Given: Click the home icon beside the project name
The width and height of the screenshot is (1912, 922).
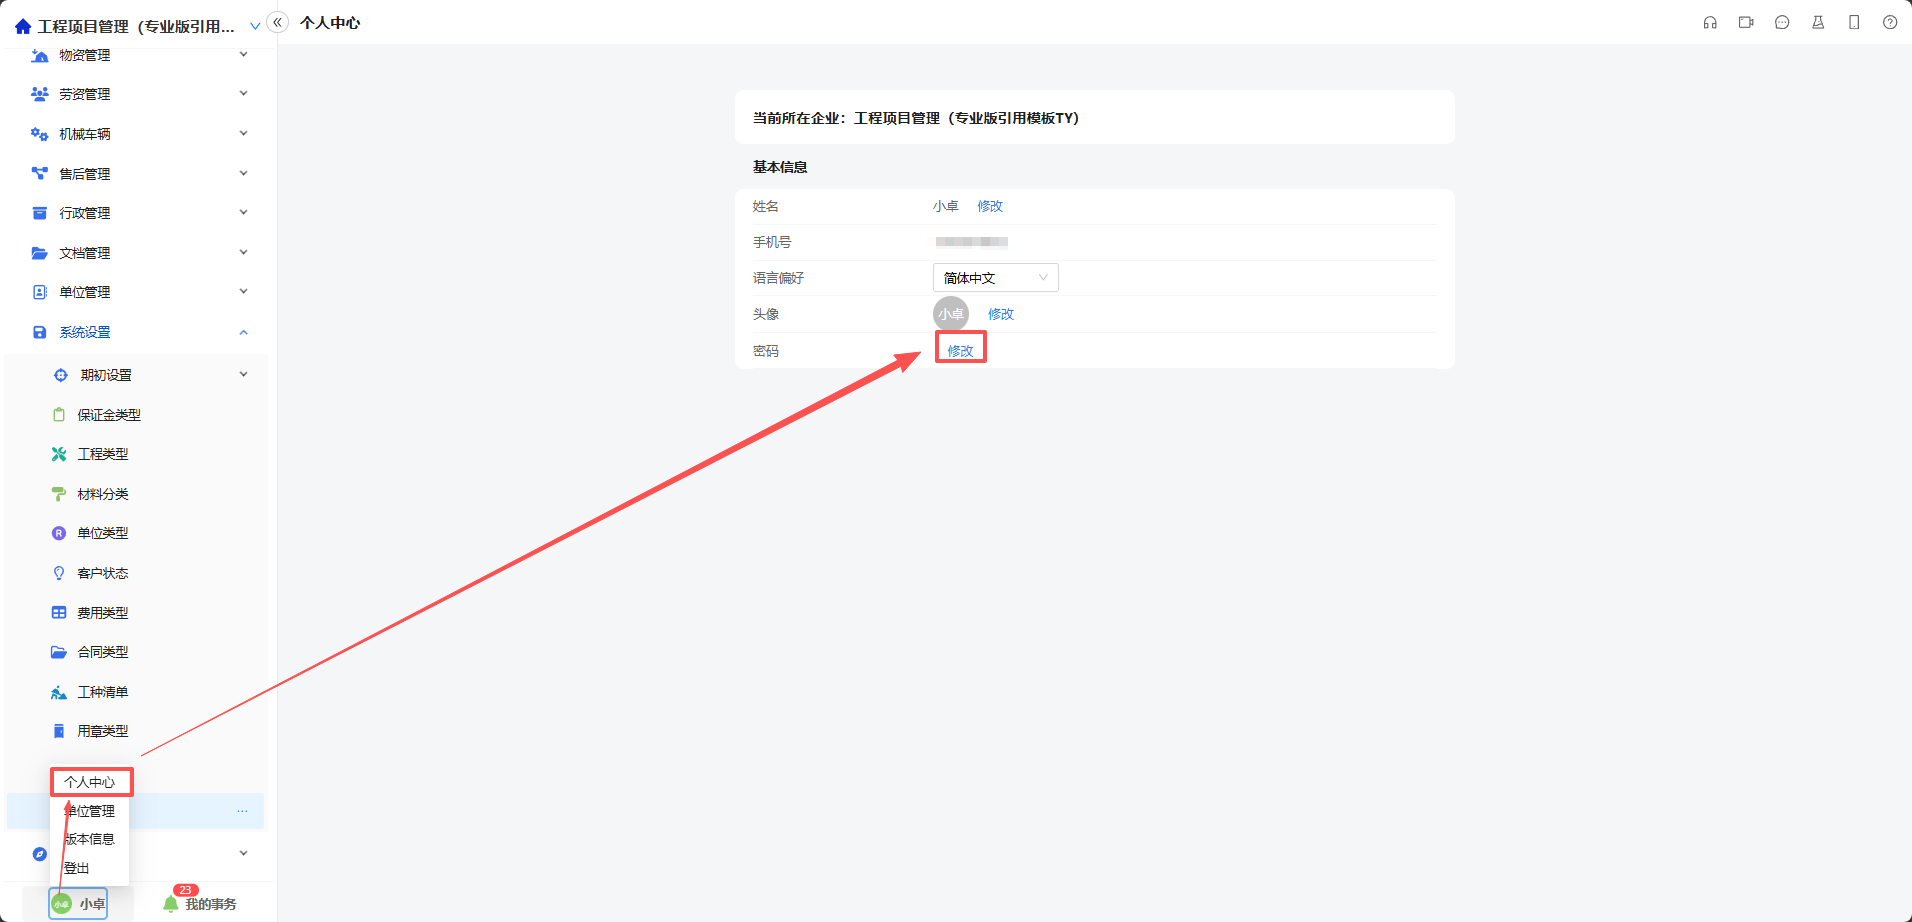Looking at the screenshot, I should tap(23, 26).
